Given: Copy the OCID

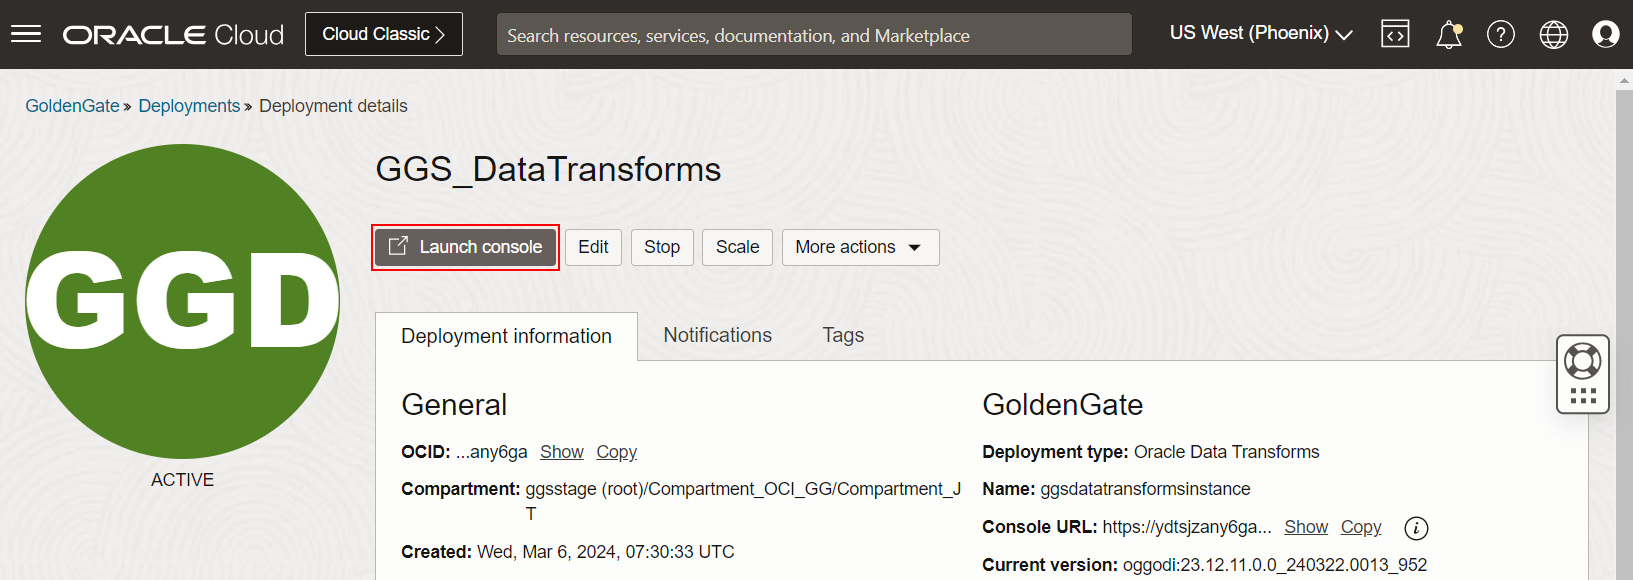Looking at the screenshot, I should point(616,452).
